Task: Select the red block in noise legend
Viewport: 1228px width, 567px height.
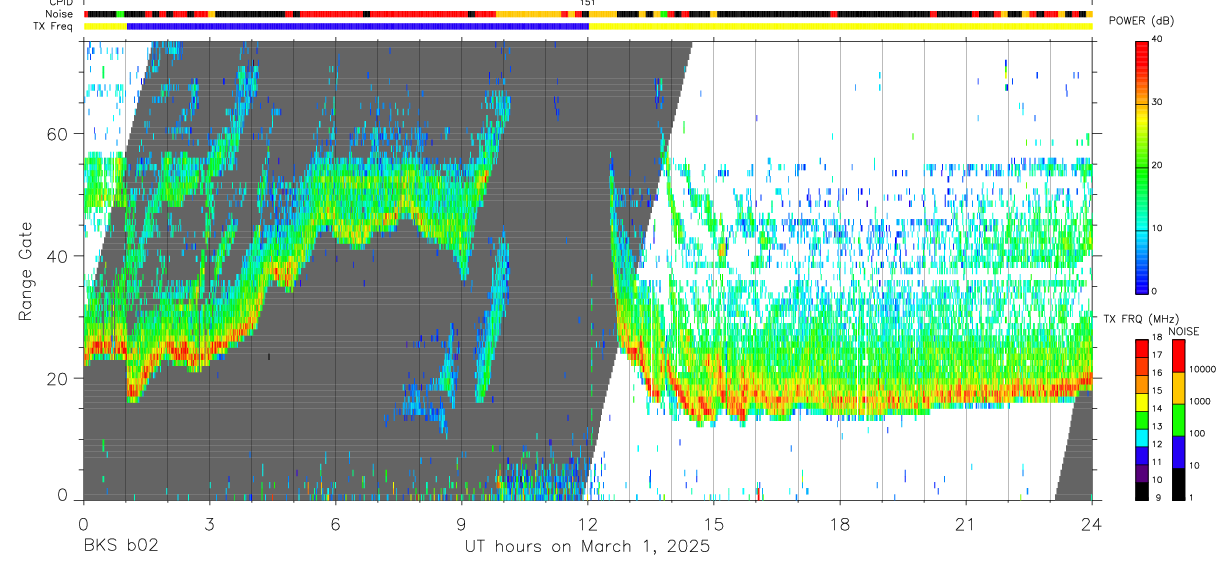Action: pos(1178,356)
